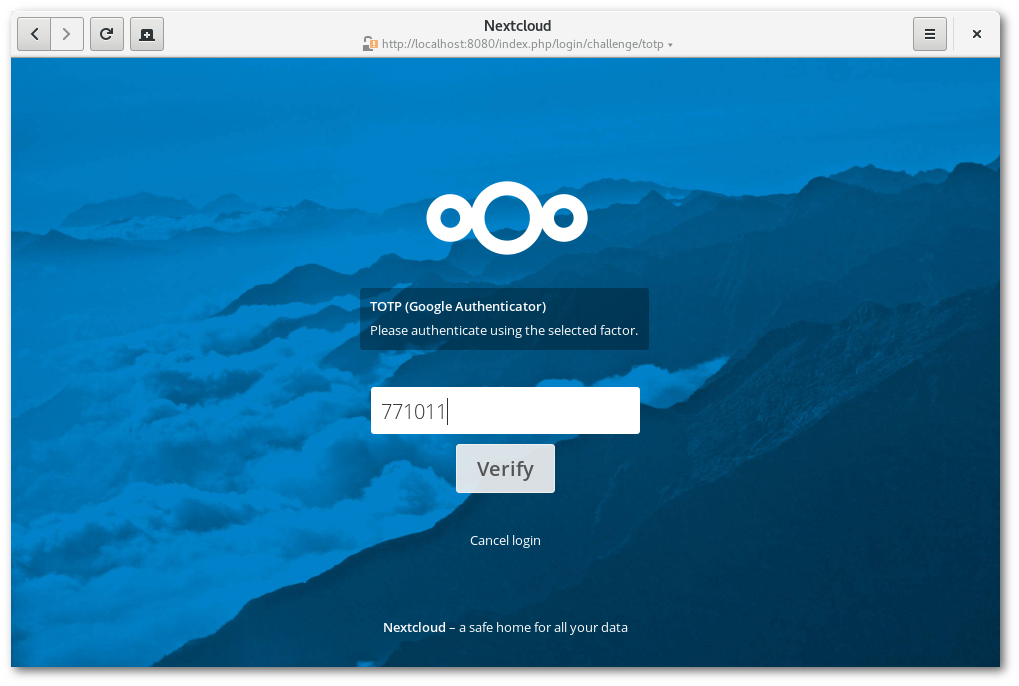Reload the Nextcloud login page
1019x686 pixels.
click(106, 34)
